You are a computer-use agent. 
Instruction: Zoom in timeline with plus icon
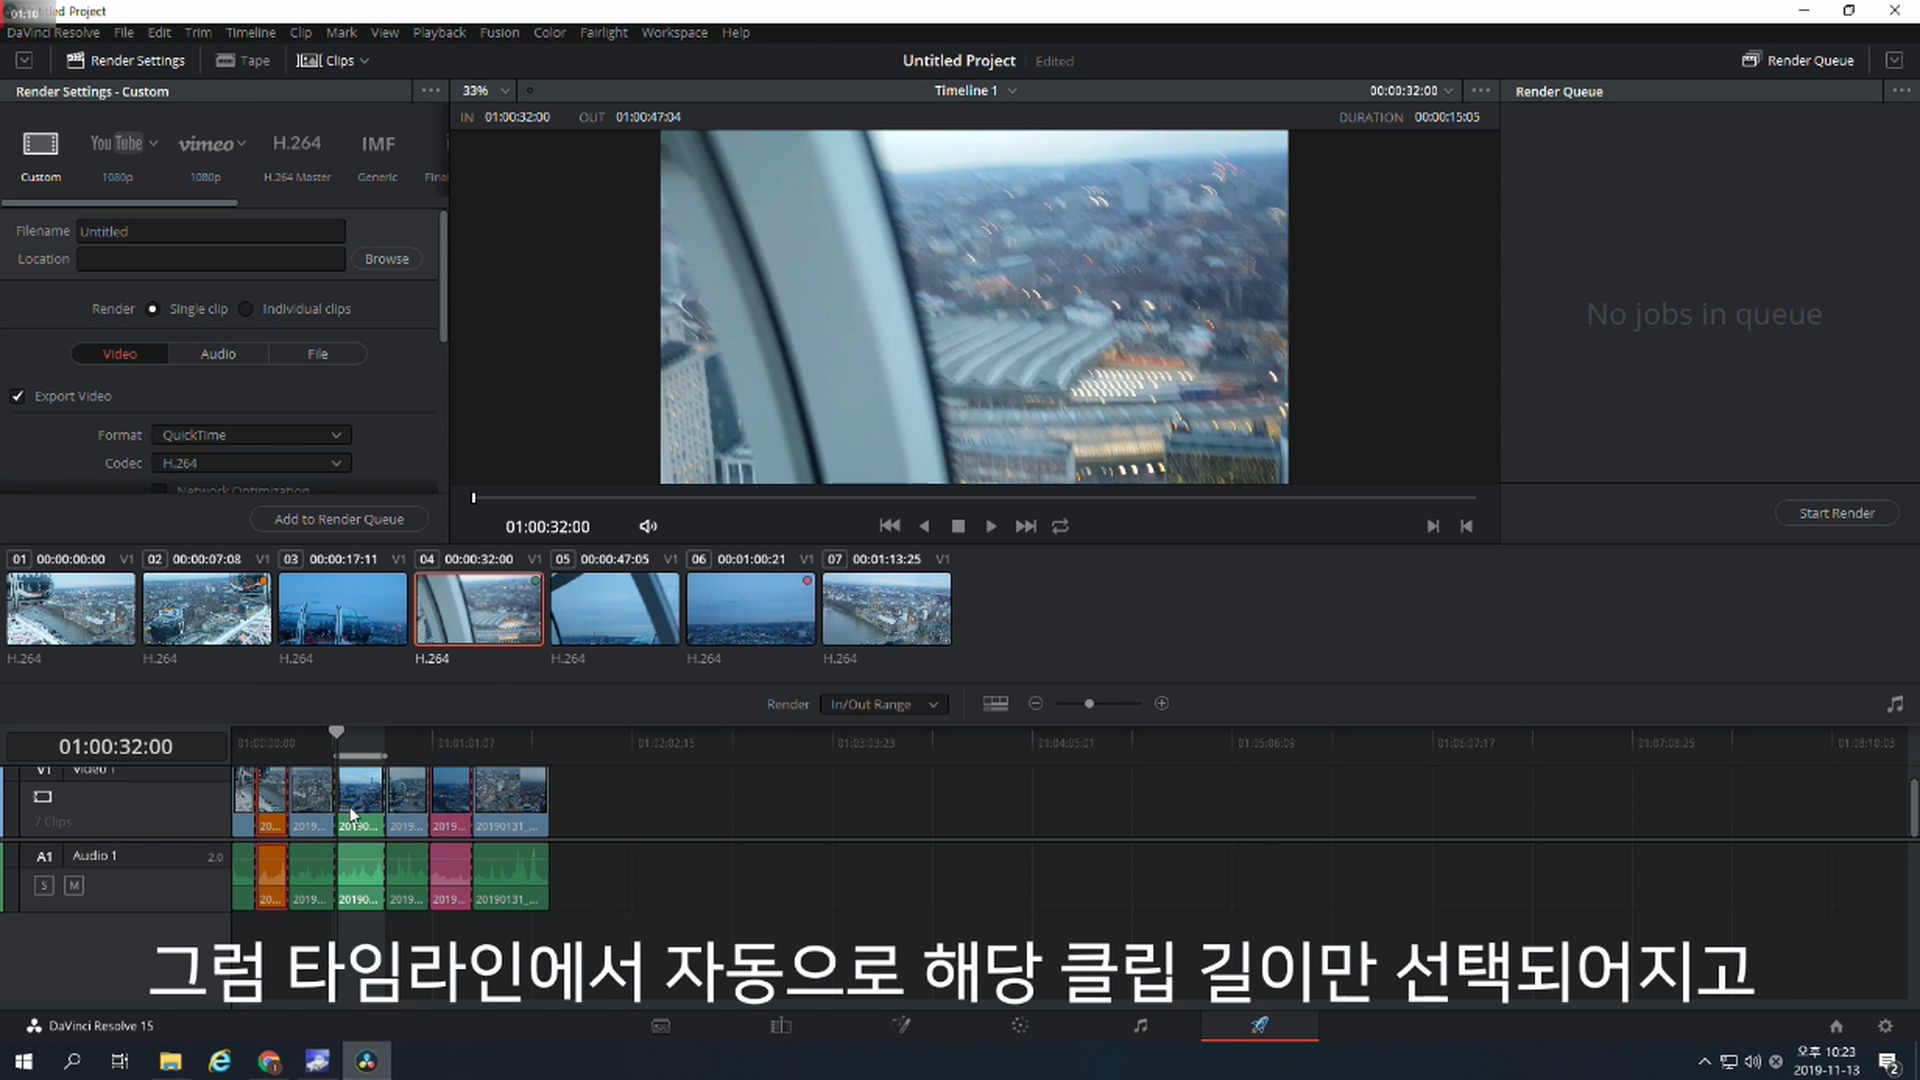point(1161,704)
